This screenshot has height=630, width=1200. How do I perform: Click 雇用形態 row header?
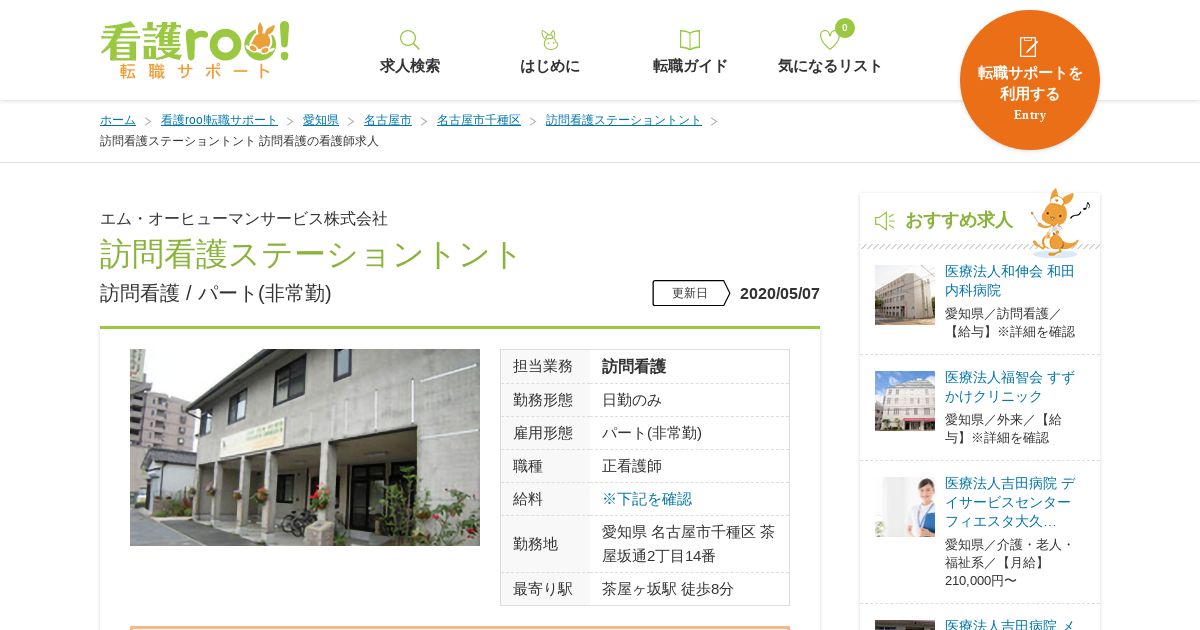point(544,433)
